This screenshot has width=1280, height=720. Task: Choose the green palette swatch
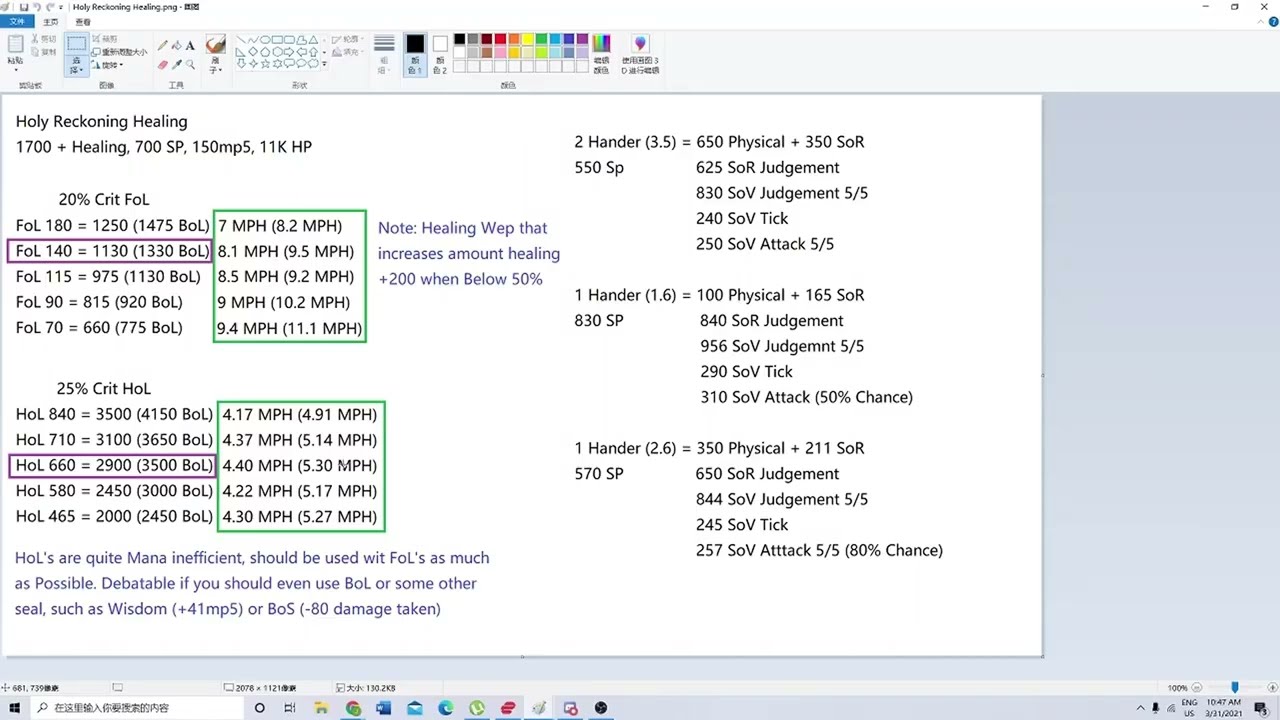pos(541,39)
